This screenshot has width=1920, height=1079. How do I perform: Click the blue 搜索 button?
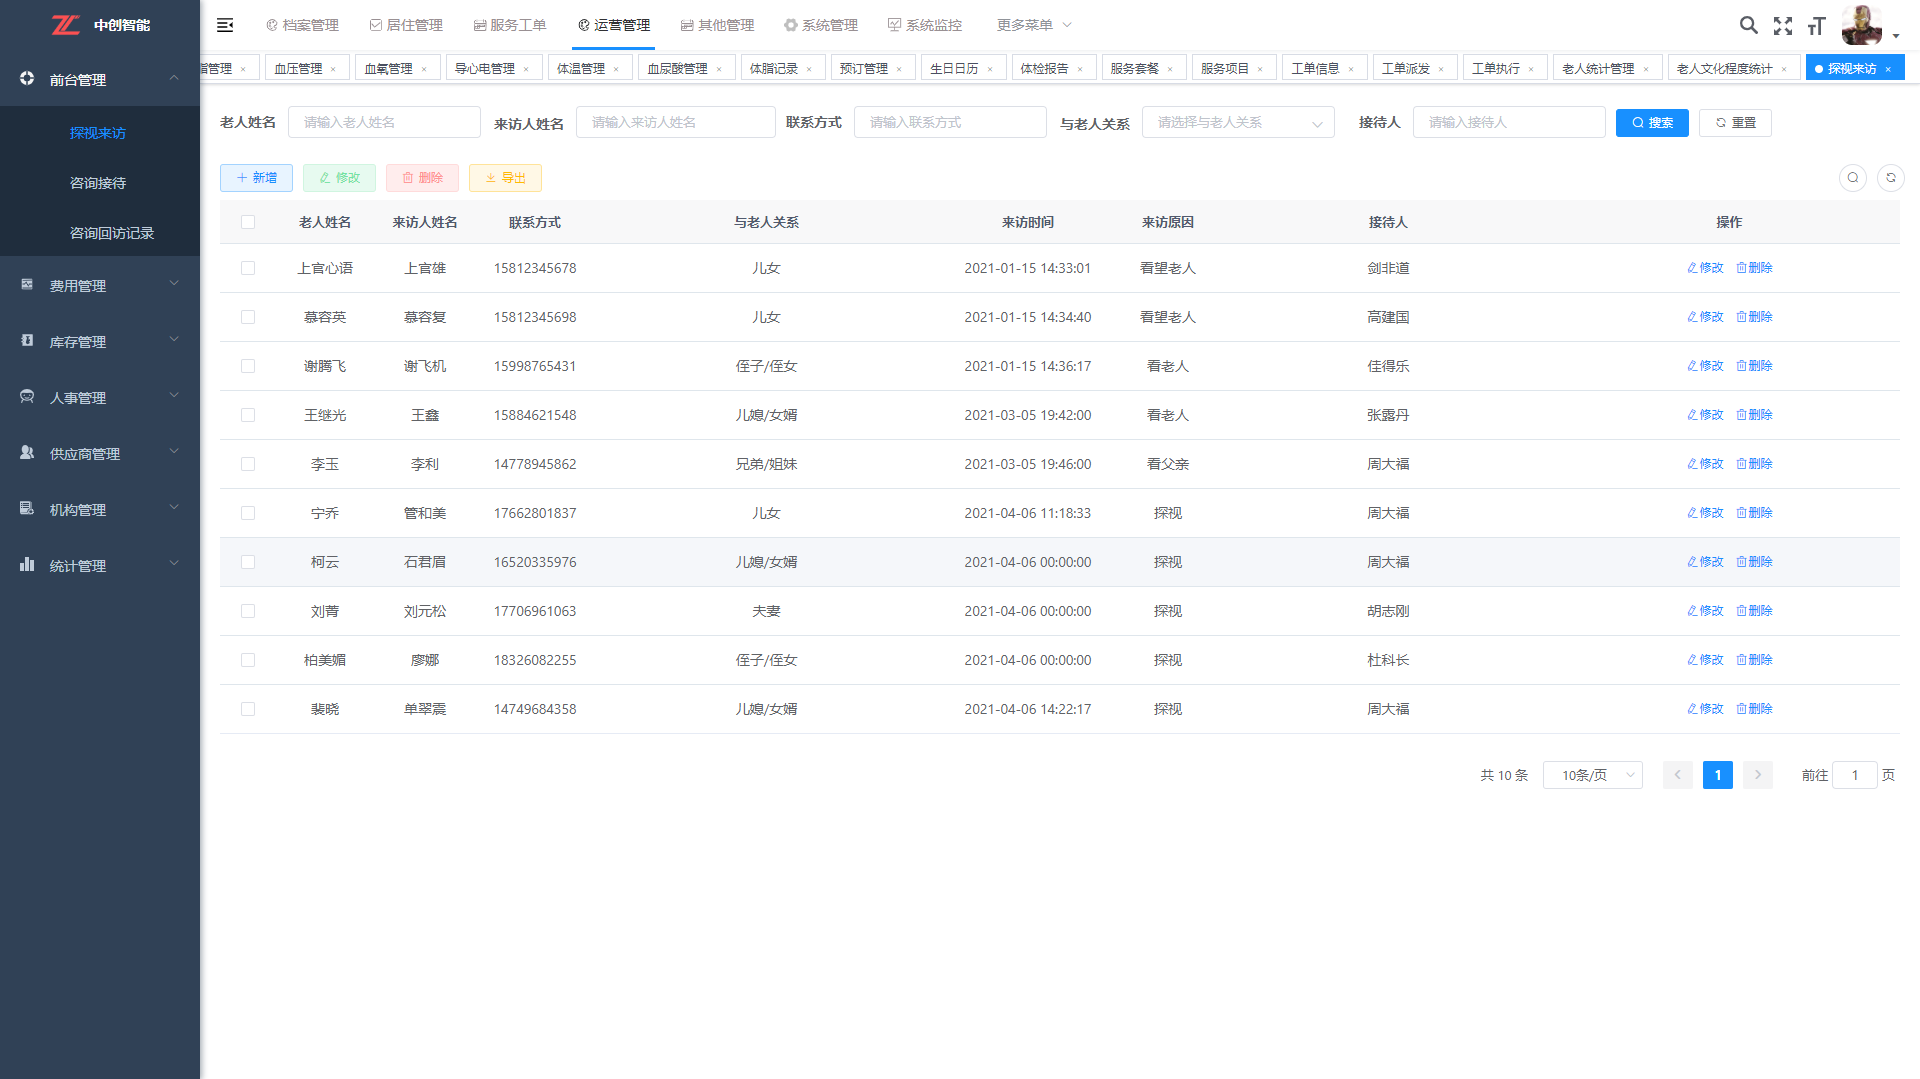pos(1651,123)
